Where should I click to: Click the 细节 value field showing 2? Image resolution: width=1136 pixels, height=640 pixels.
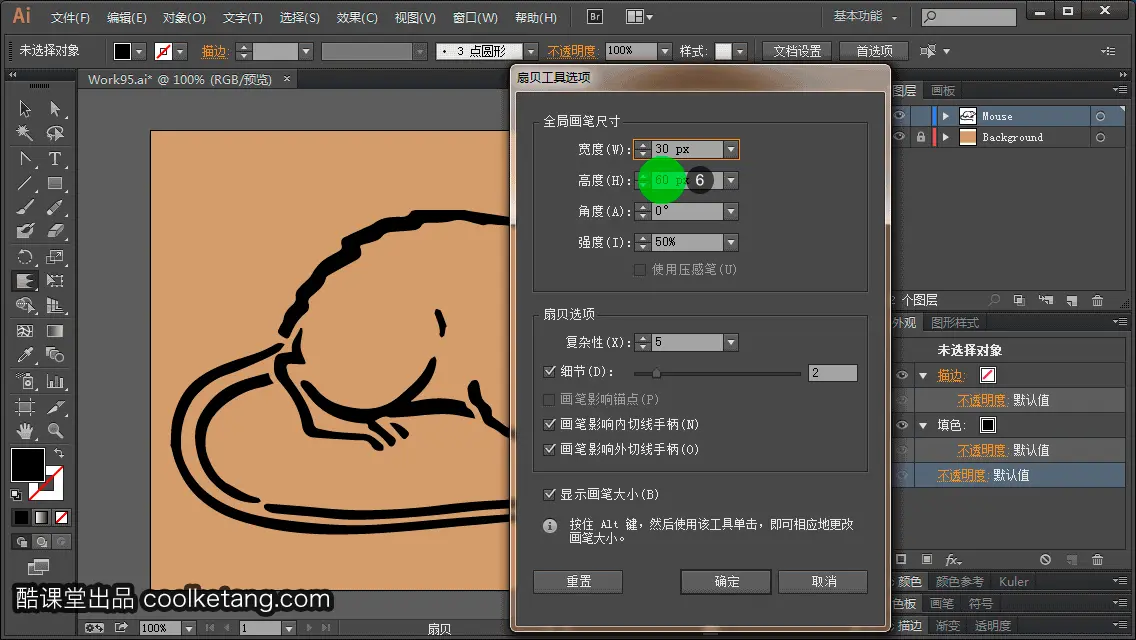tap(832, 373)
